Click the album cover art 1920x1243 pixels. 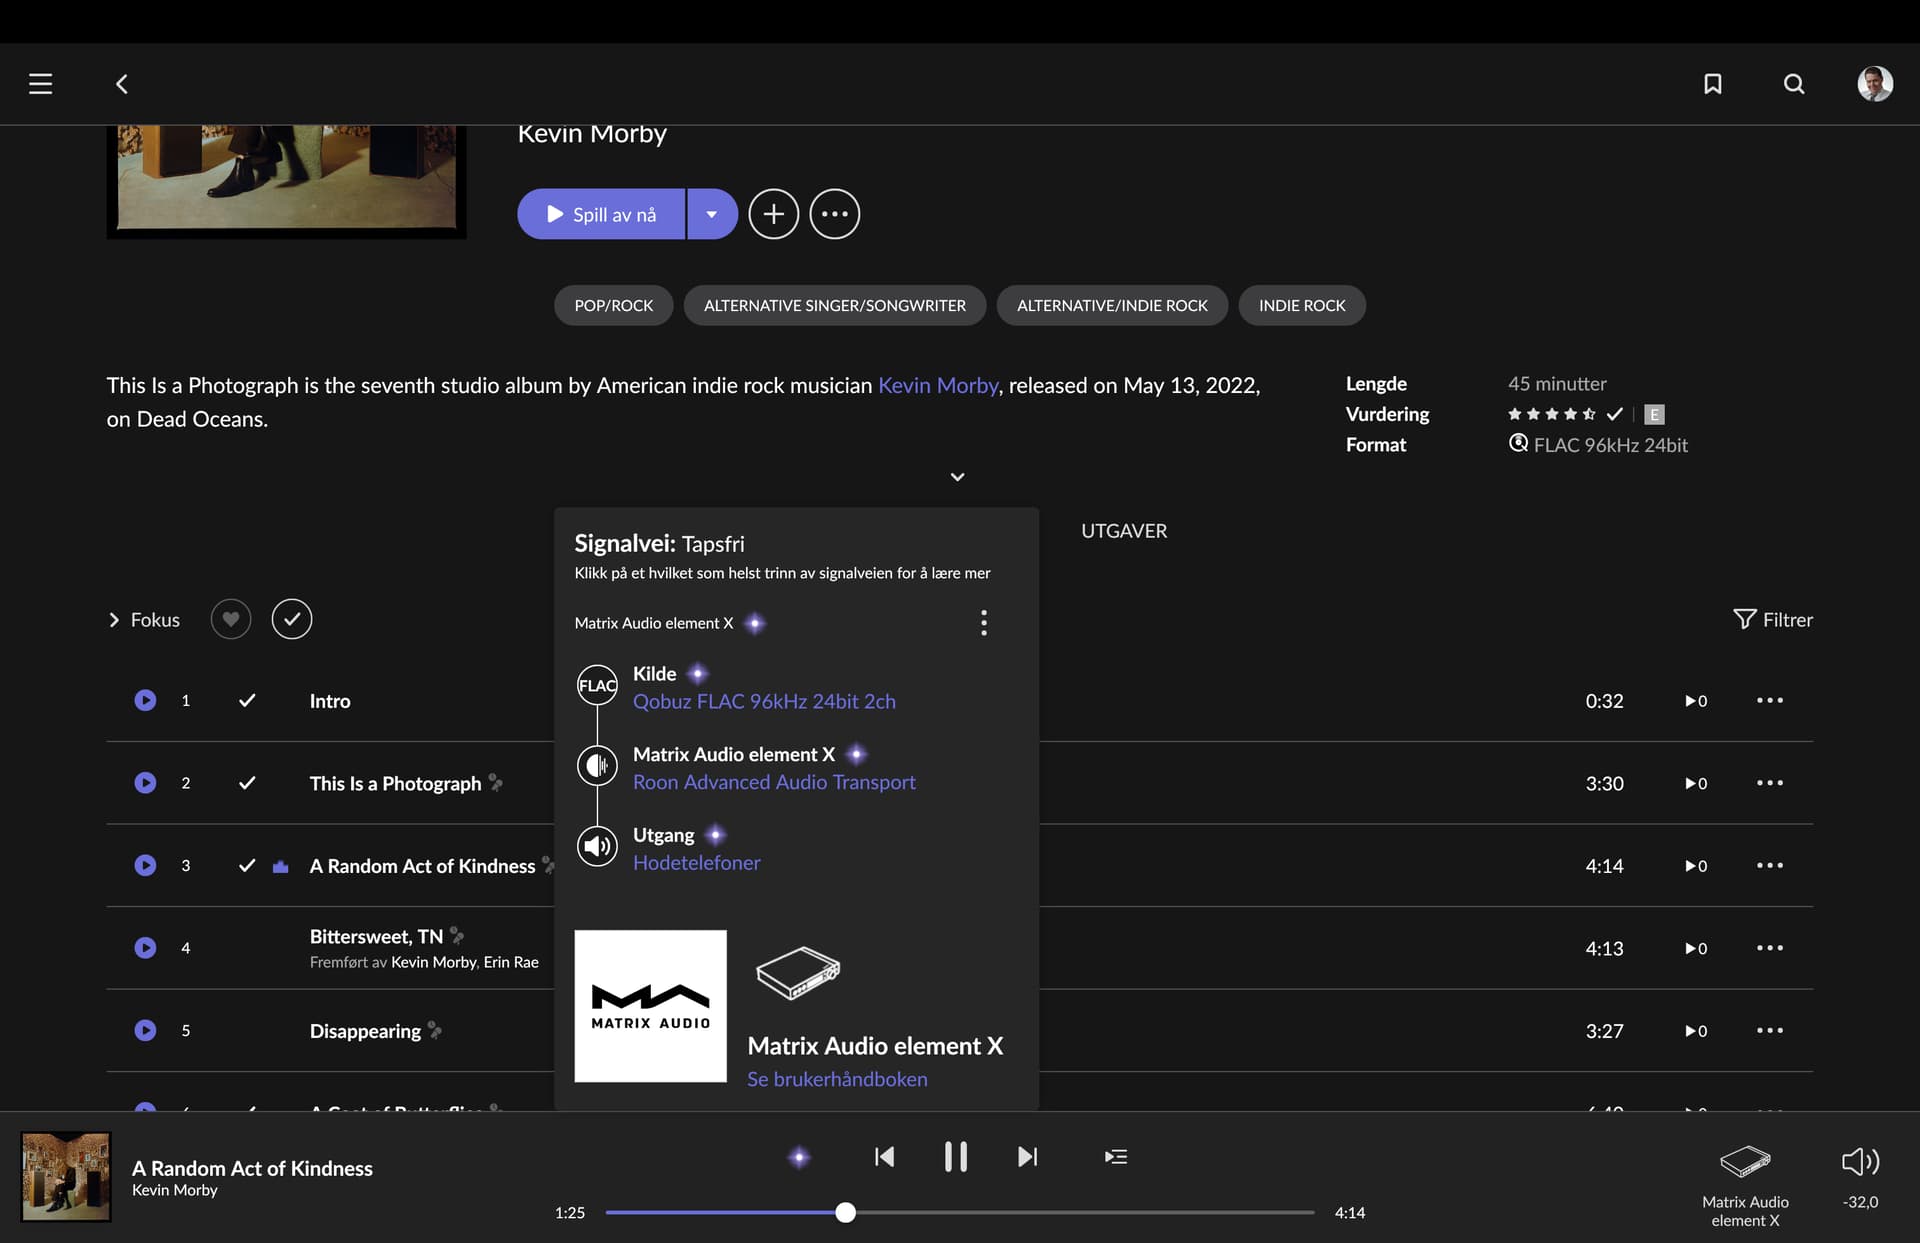click(x=286, y=180)
